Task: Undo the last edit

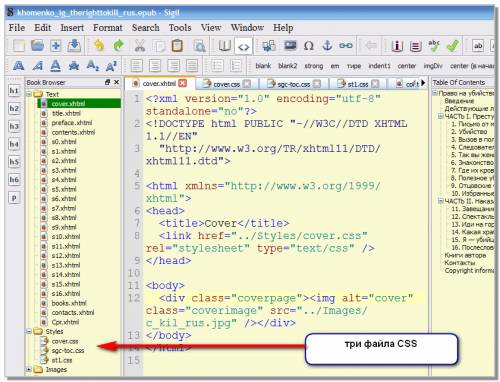Action: click(x=99, y=46)
